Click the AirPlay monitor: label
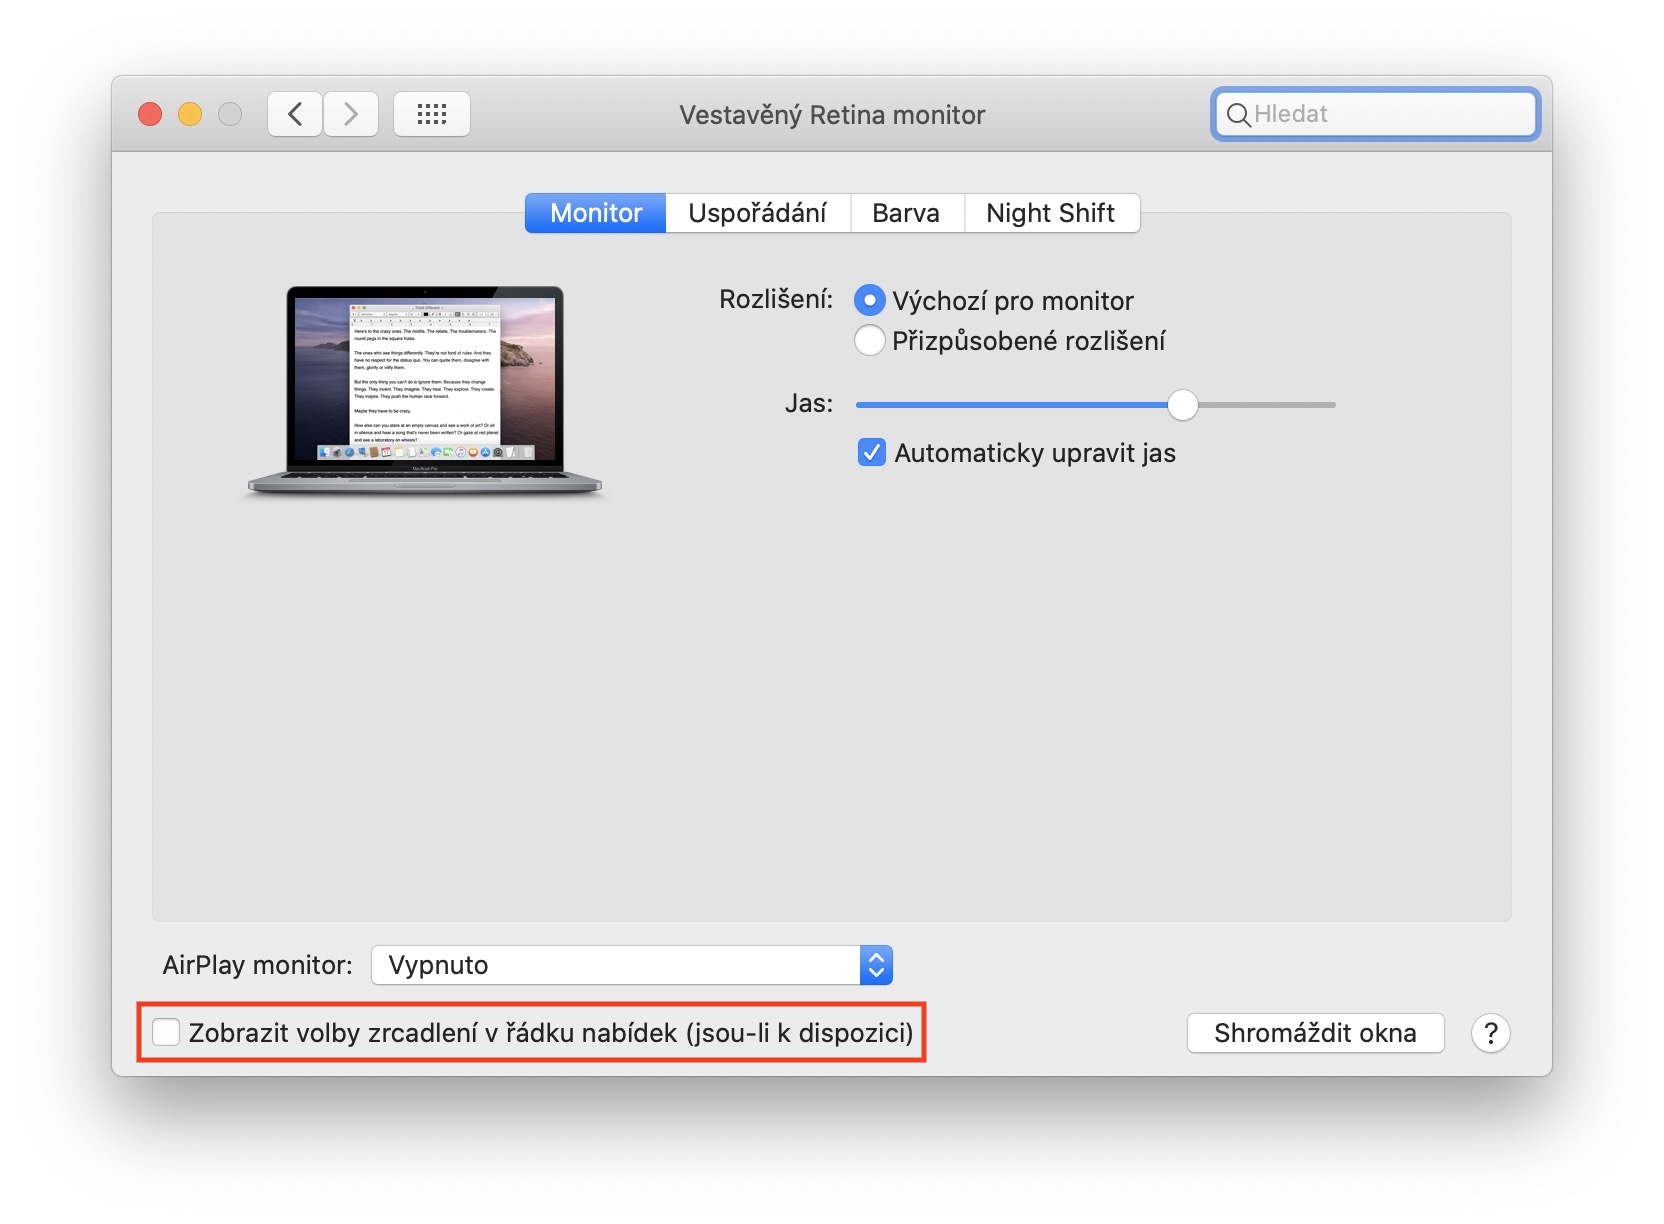 (257, 965)
